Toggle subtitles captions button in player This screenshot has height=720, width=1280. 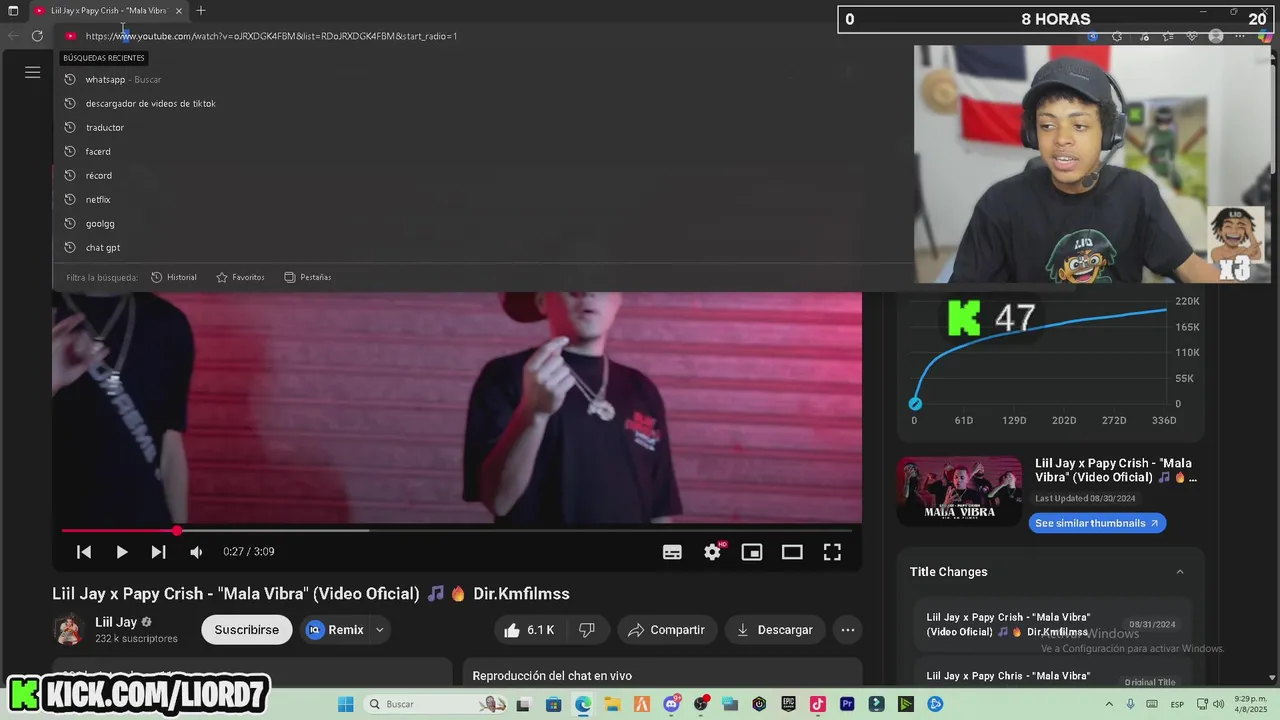(x=672, y=552)
